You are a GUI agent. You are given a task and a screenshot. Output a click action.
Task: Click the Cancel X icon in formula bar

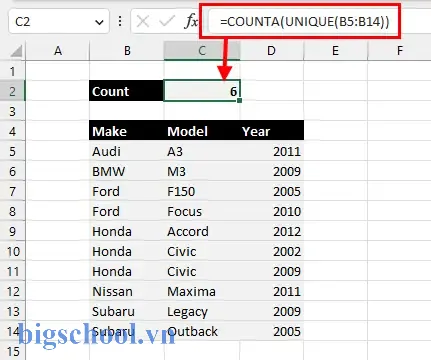pos(143,22)
